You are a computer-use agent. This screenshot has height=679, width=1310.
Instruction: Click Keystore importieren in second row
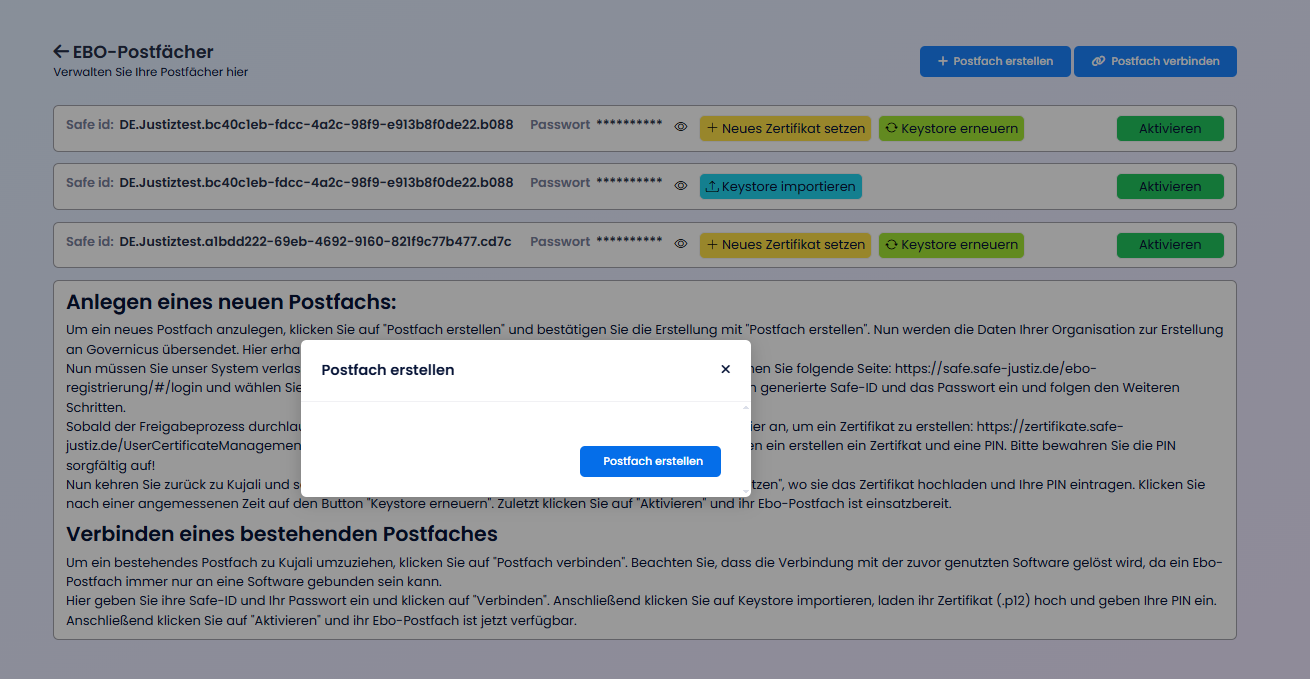[780, 186]
